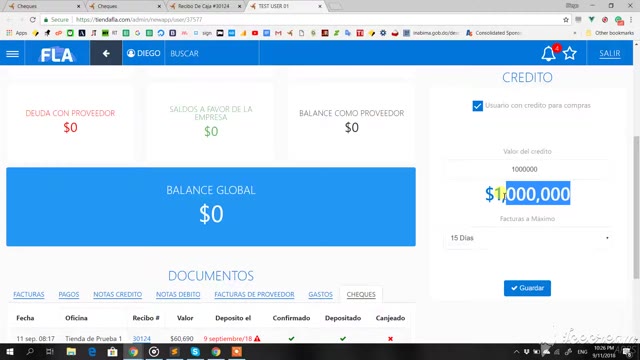
Task: Open Microsoft Store from taskbar
Action: [x=113, y=351]
